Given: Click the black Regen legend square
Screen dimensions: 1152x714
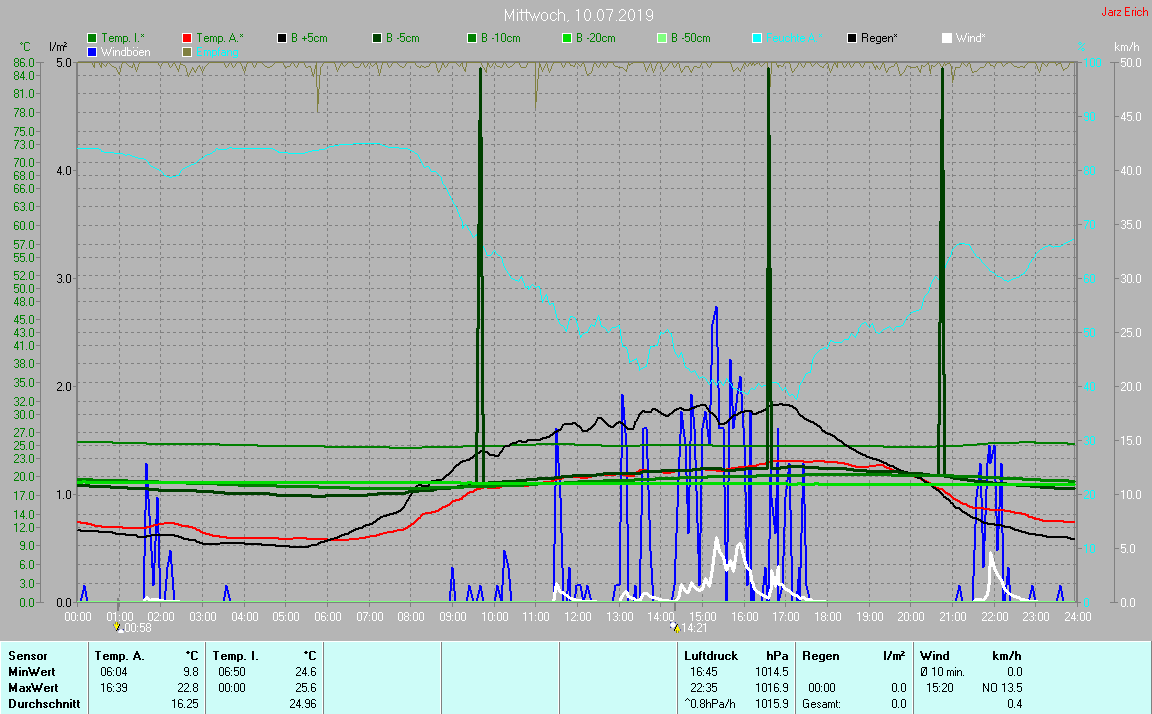Looking at the screenshot, I should tap(852, 38).
